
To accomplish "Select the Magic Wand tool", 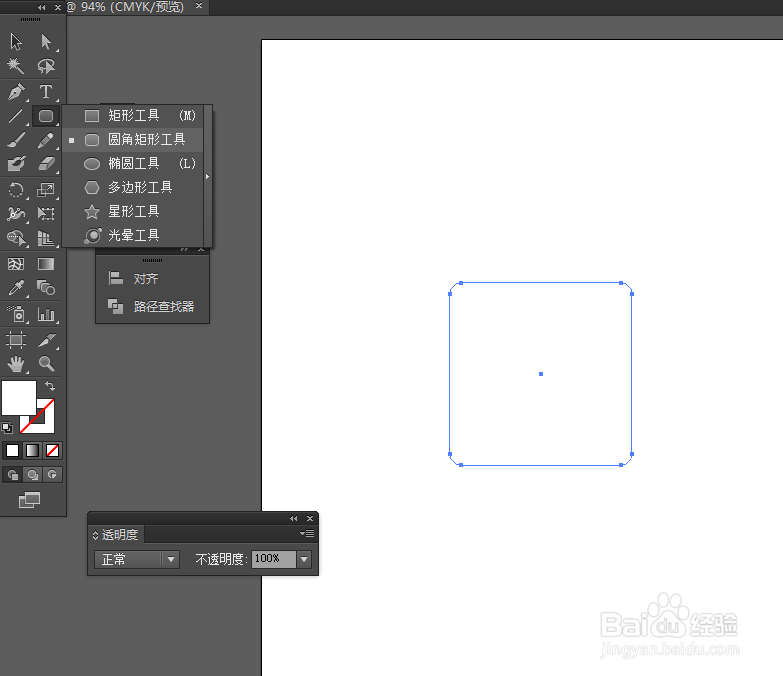I will [x=16, y=65].
